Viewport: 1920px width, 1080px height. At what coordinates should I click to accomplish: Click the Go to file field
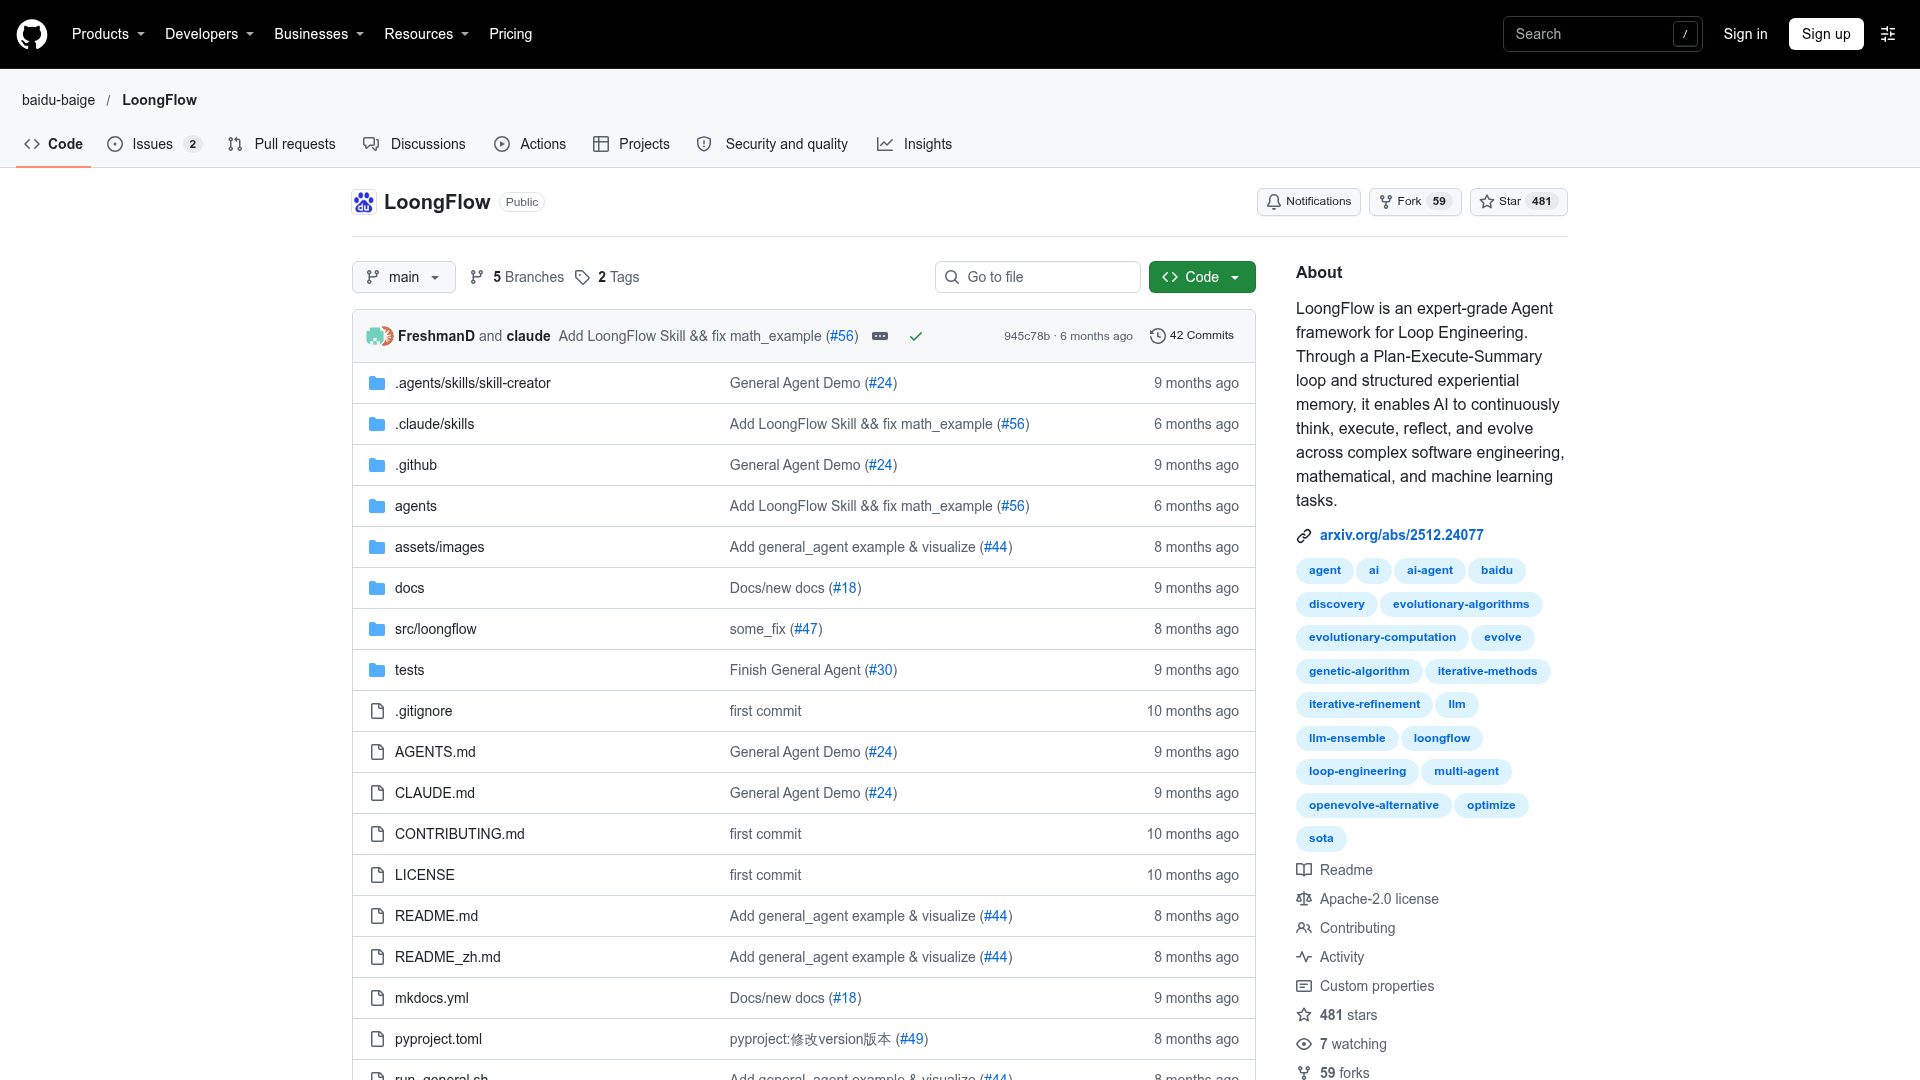[1038, 277]
